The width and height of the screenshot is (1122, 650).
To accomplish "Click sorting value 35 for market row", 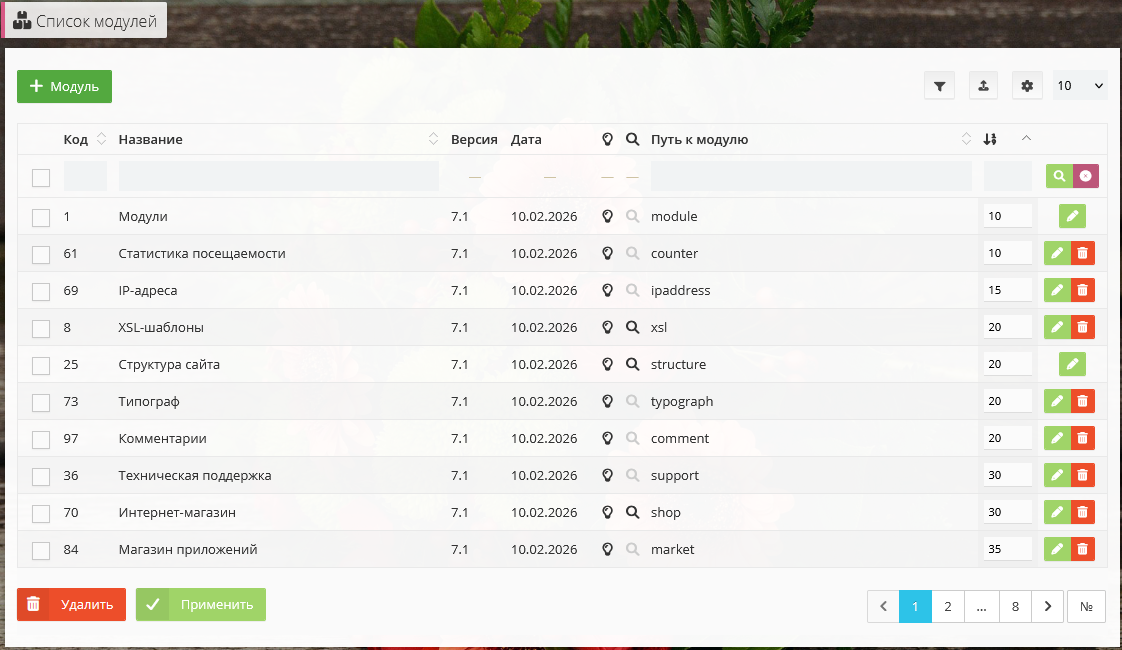I will point(1008,549).
